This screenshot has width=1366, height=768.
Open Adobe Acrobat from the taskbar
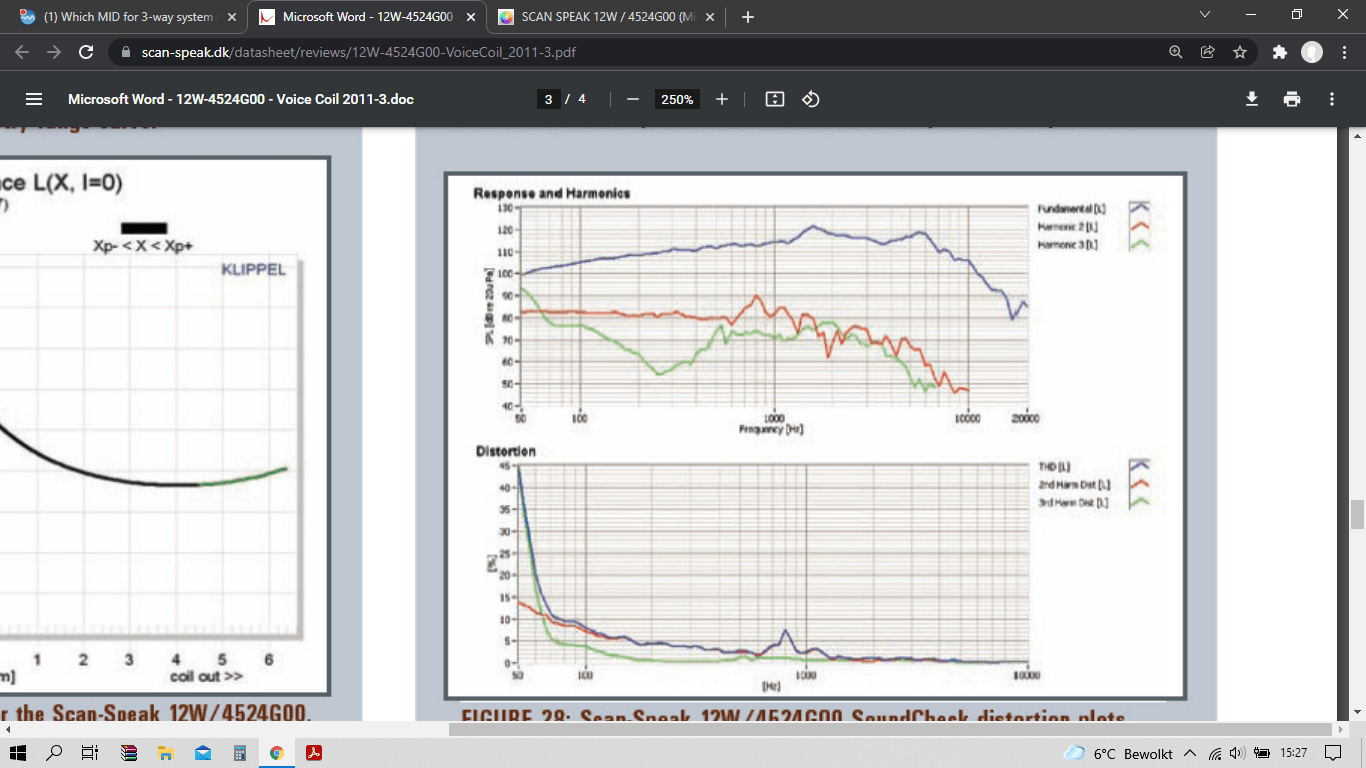click(x=313, y=753)
